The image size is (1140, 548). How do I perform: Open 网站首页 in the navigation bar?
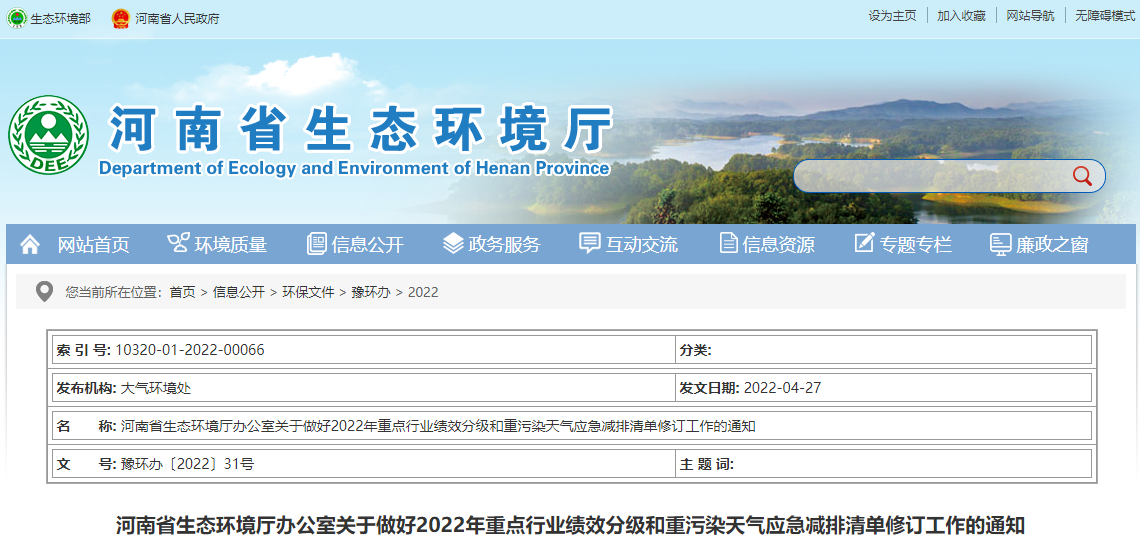coord(93,245)
